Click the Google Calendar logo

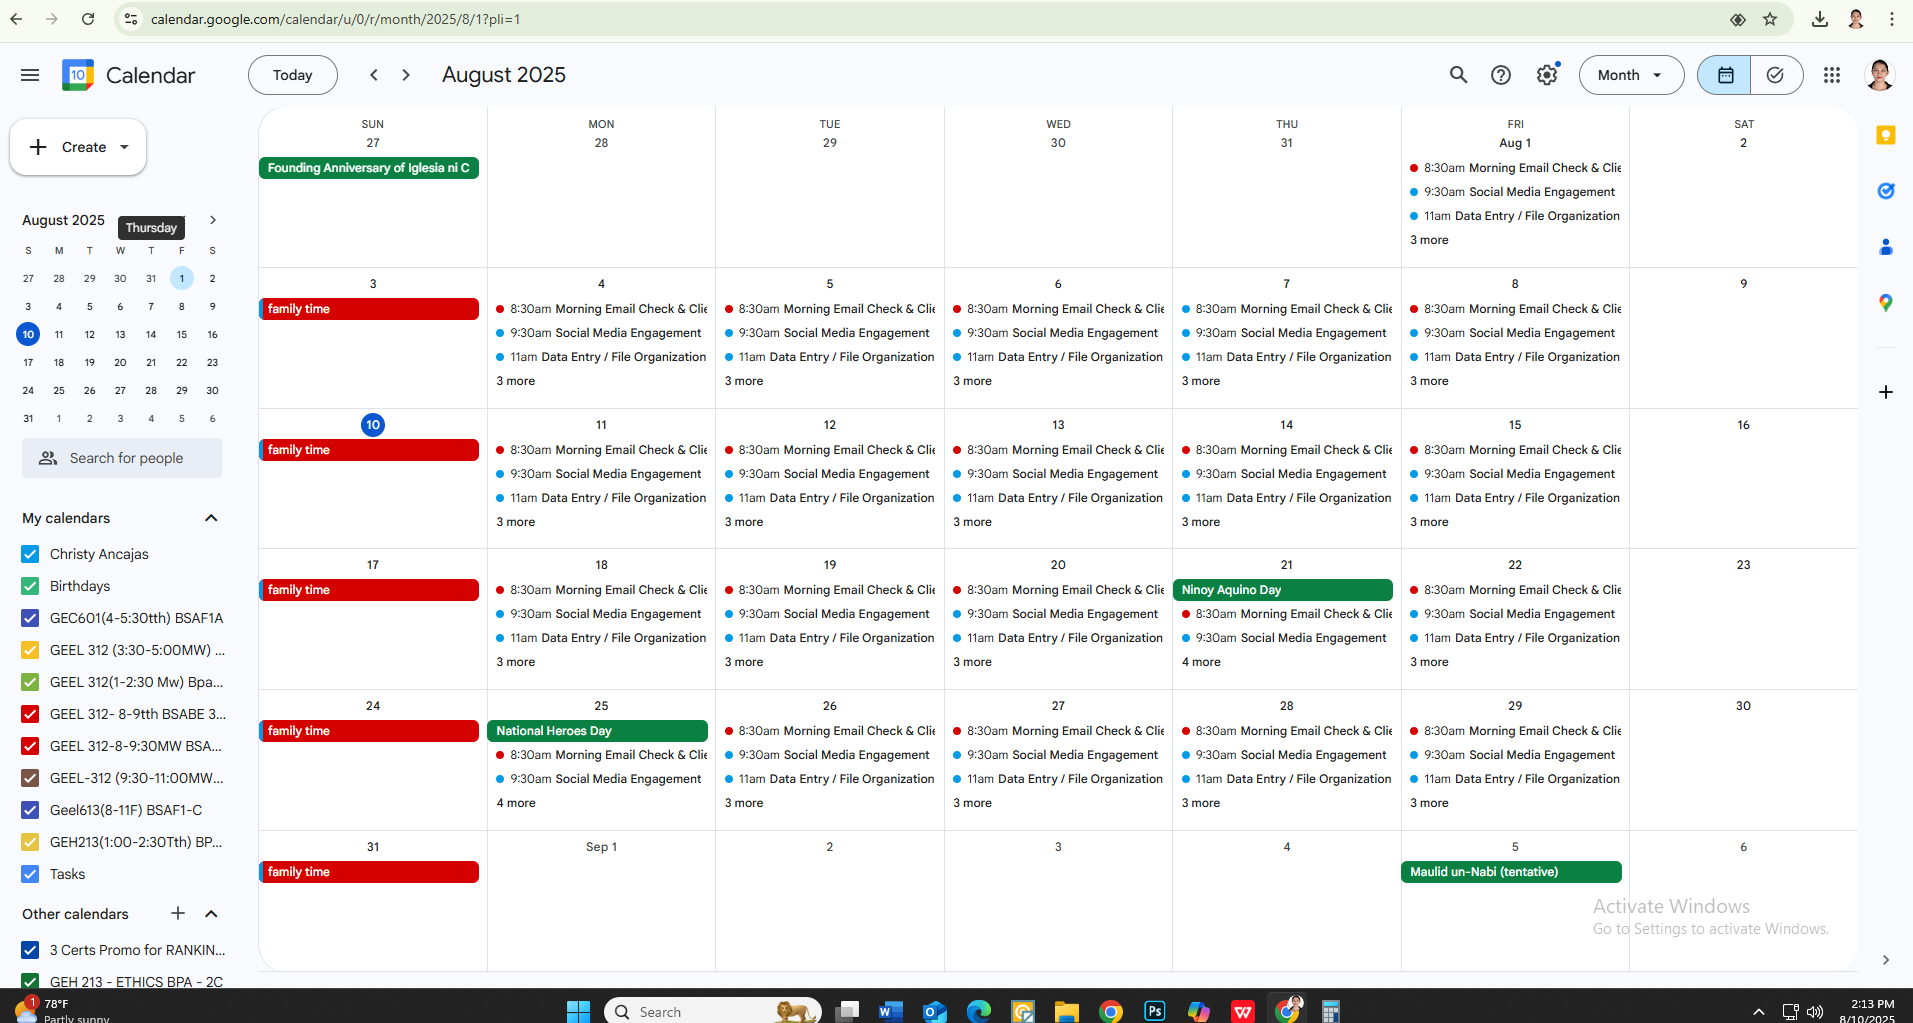point(78,75)
